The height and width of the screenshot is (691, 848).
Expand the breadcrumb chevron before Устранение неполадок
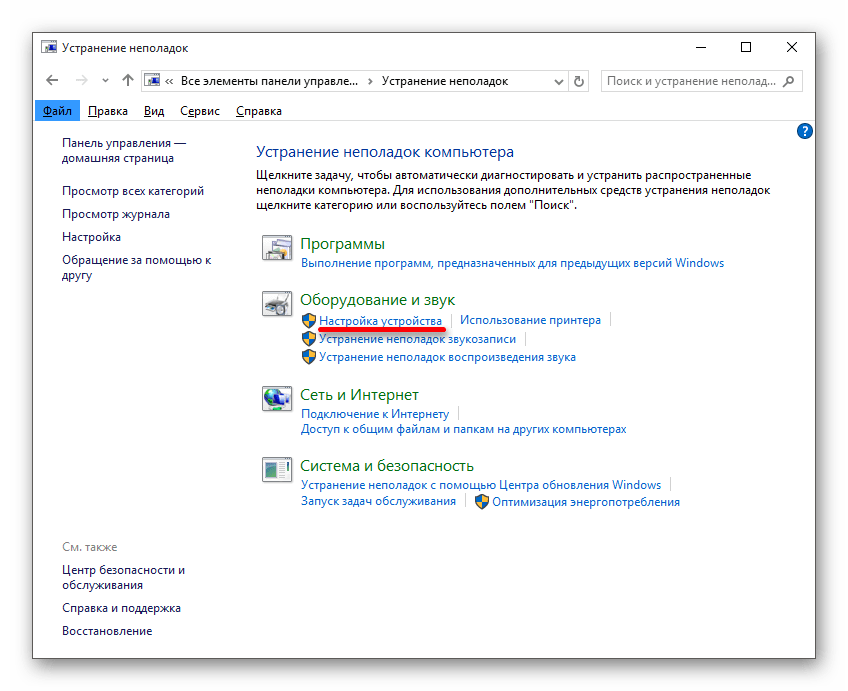pyautogui.click(x=371, y=81)
